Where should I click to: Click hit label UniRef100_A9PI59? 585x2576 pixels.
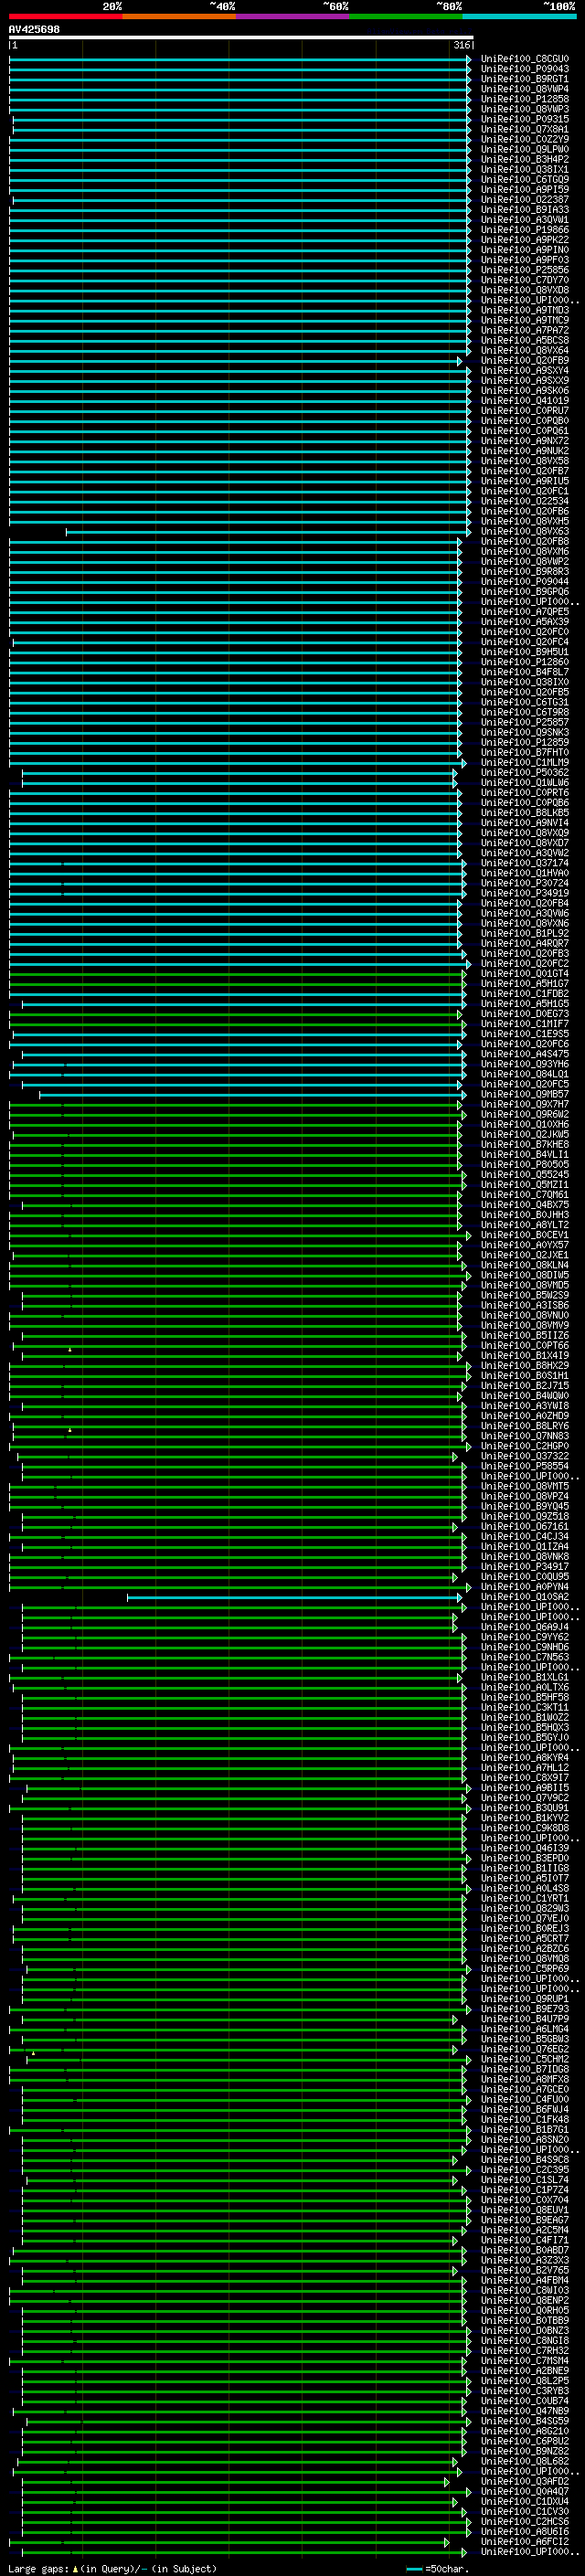click(x=524, y=189)
